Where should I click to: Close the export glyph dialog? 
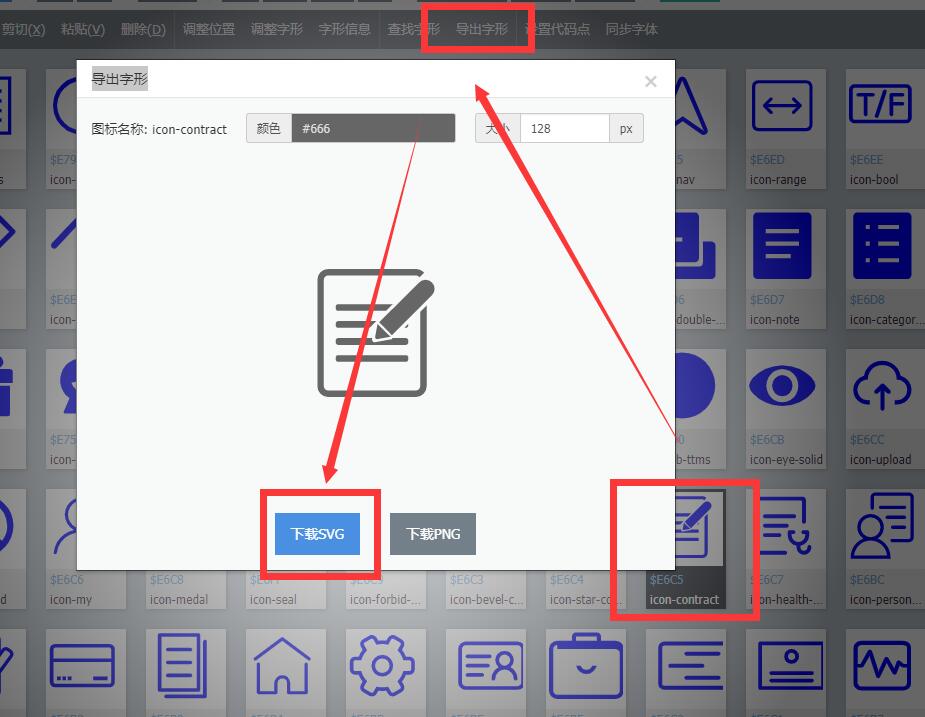(x=650, y=82)
